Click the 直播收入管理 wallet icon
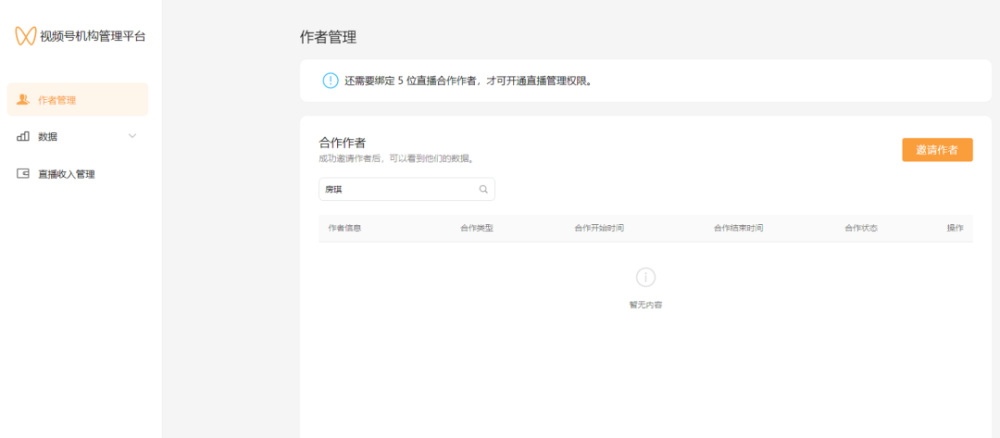Image resolution: width=1000 pixels, height=438 pixels. pos(23,173)
